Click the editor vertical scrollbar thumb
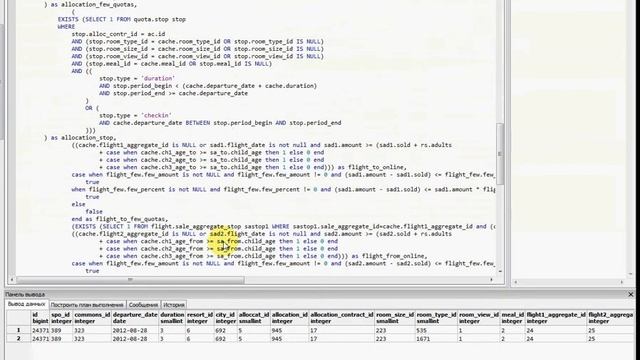This screenshot has height=360, width=640. (x=500, y=154)
